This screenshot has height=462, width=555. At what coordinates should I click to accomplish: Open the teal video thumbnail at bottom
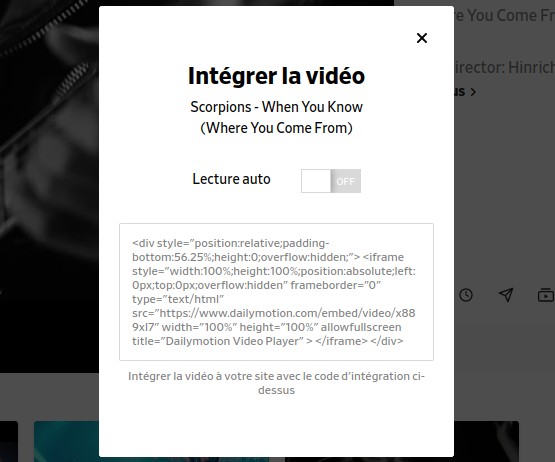point(67,441)
